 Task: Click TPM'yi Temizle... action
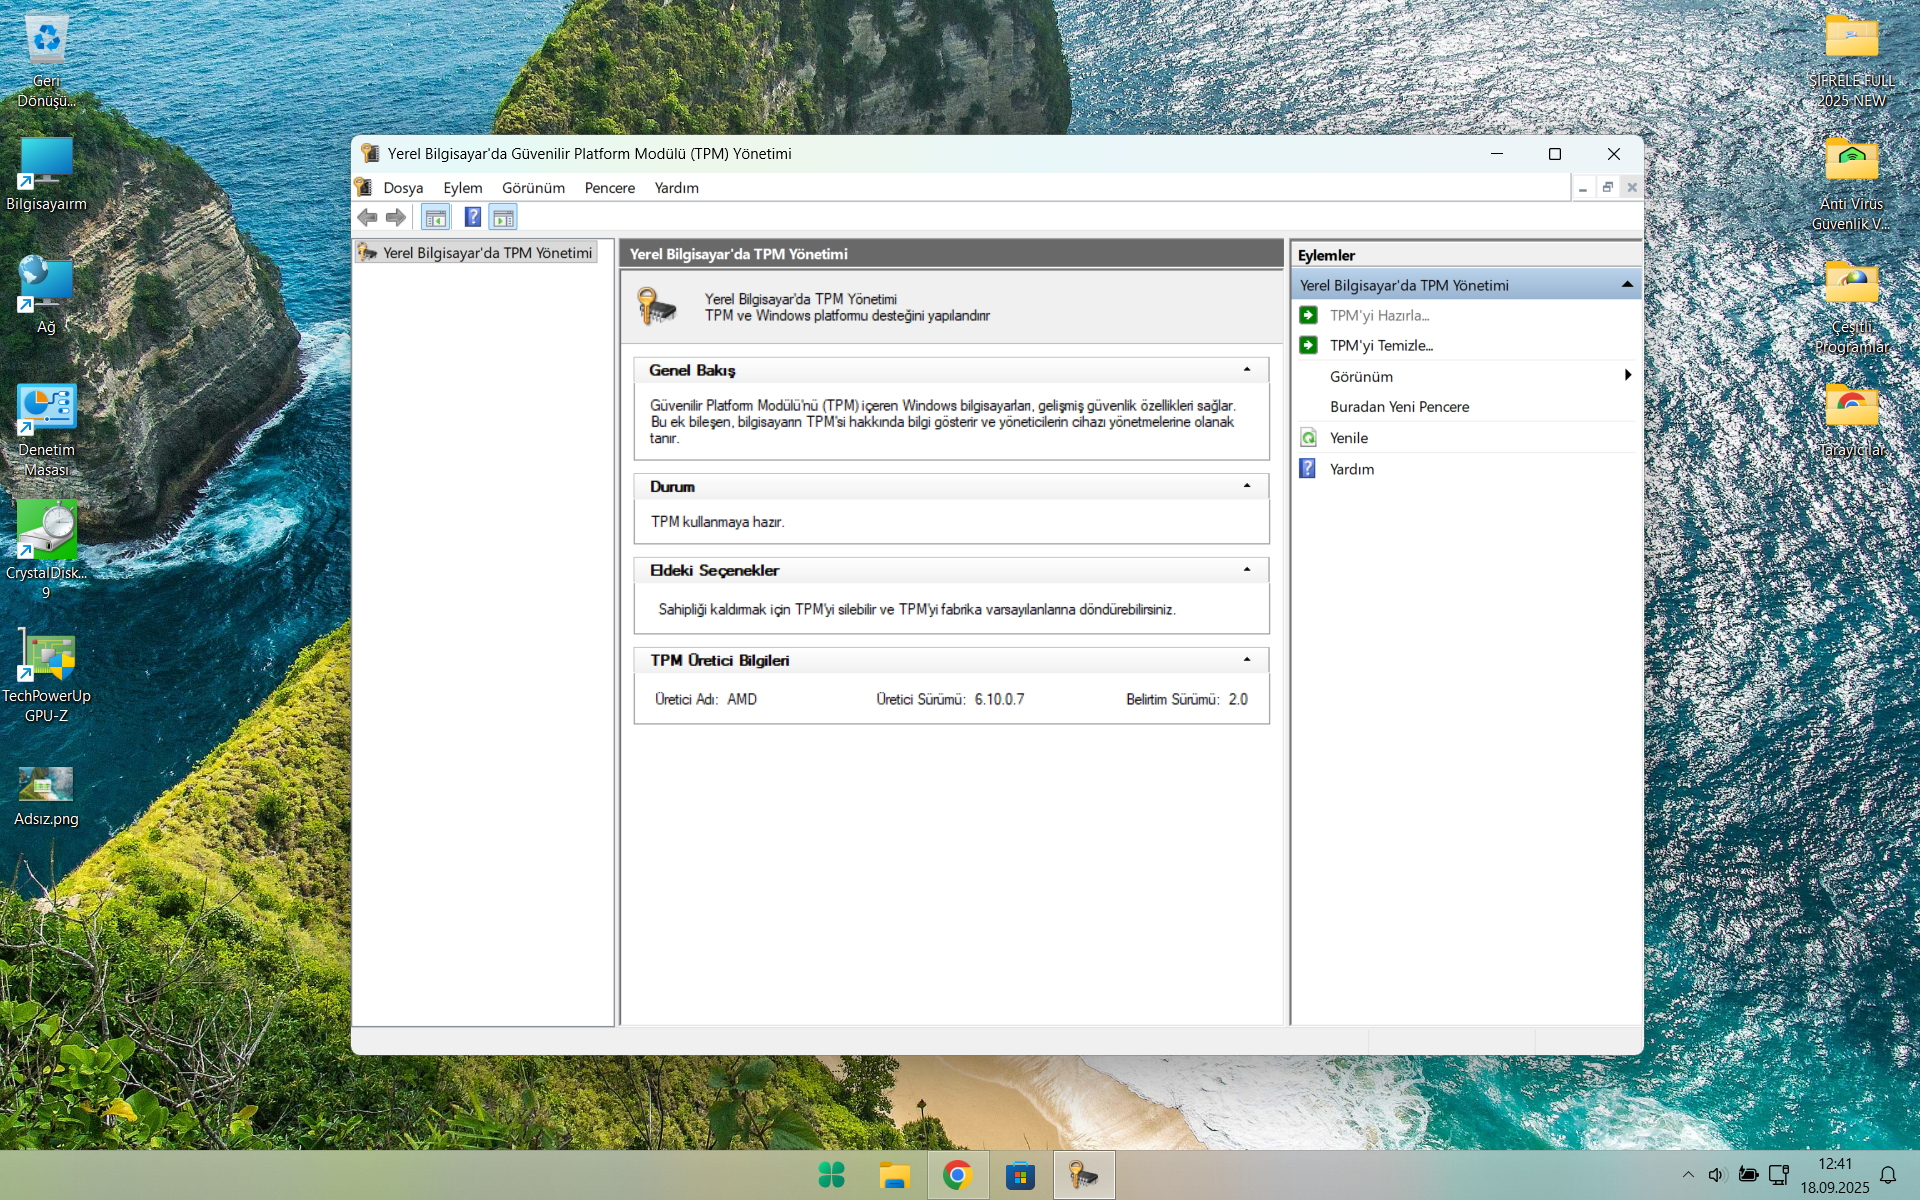coord(1381,345)
